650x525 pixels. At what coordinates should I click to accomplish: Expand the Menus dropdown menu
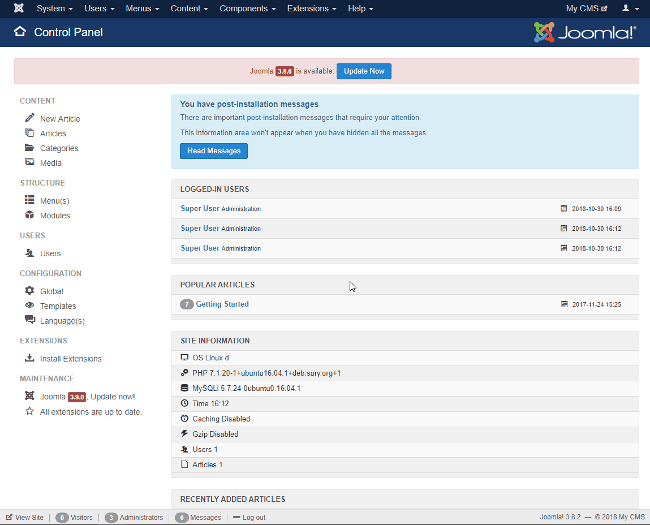pyautogui.click(x=142, y=8)
